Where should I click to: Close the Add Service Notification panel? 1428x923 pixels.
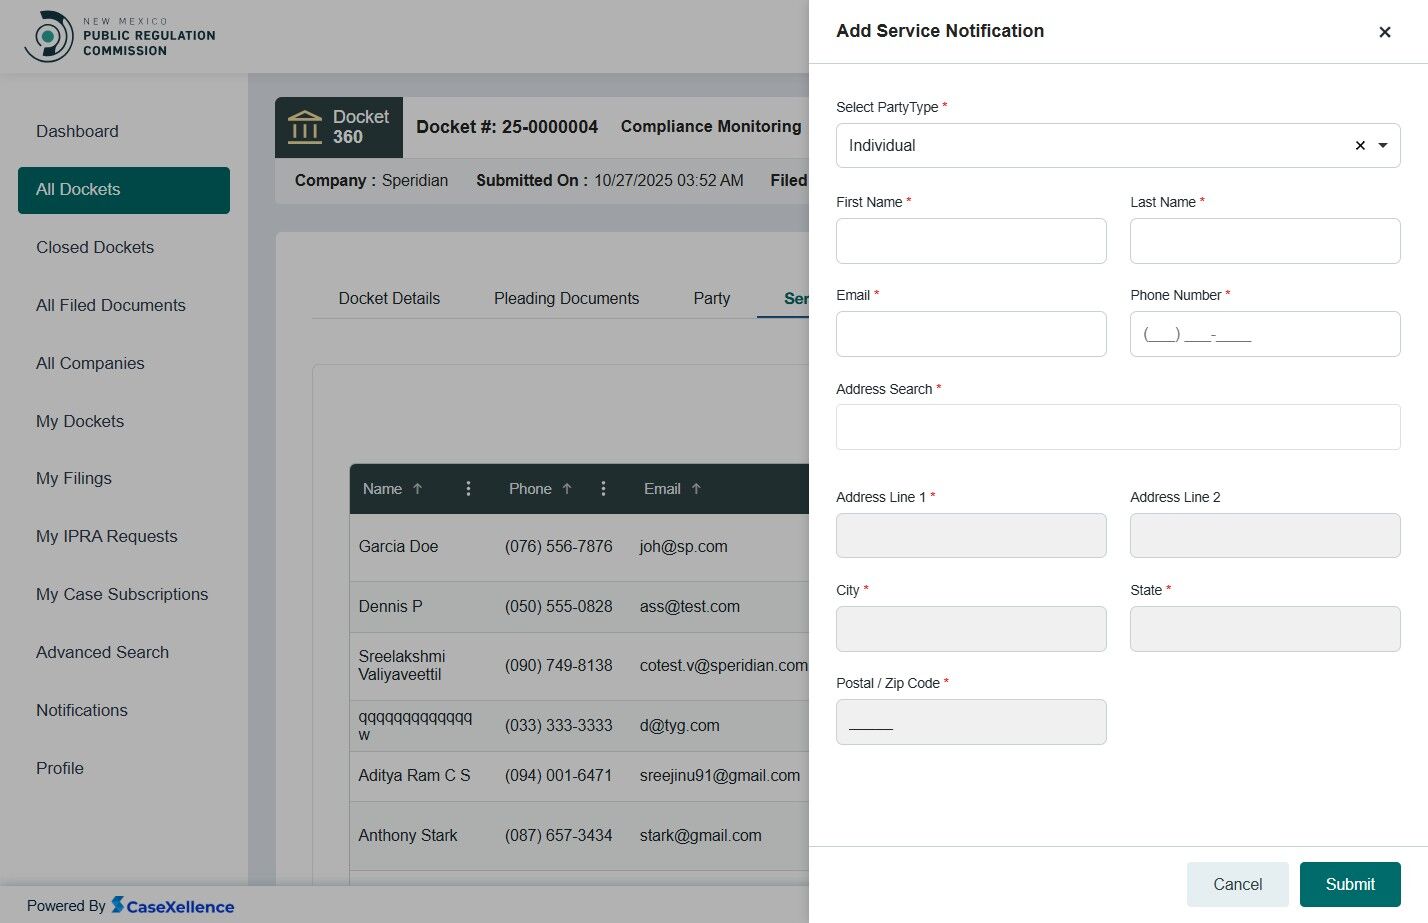(x=1385, y=32)
